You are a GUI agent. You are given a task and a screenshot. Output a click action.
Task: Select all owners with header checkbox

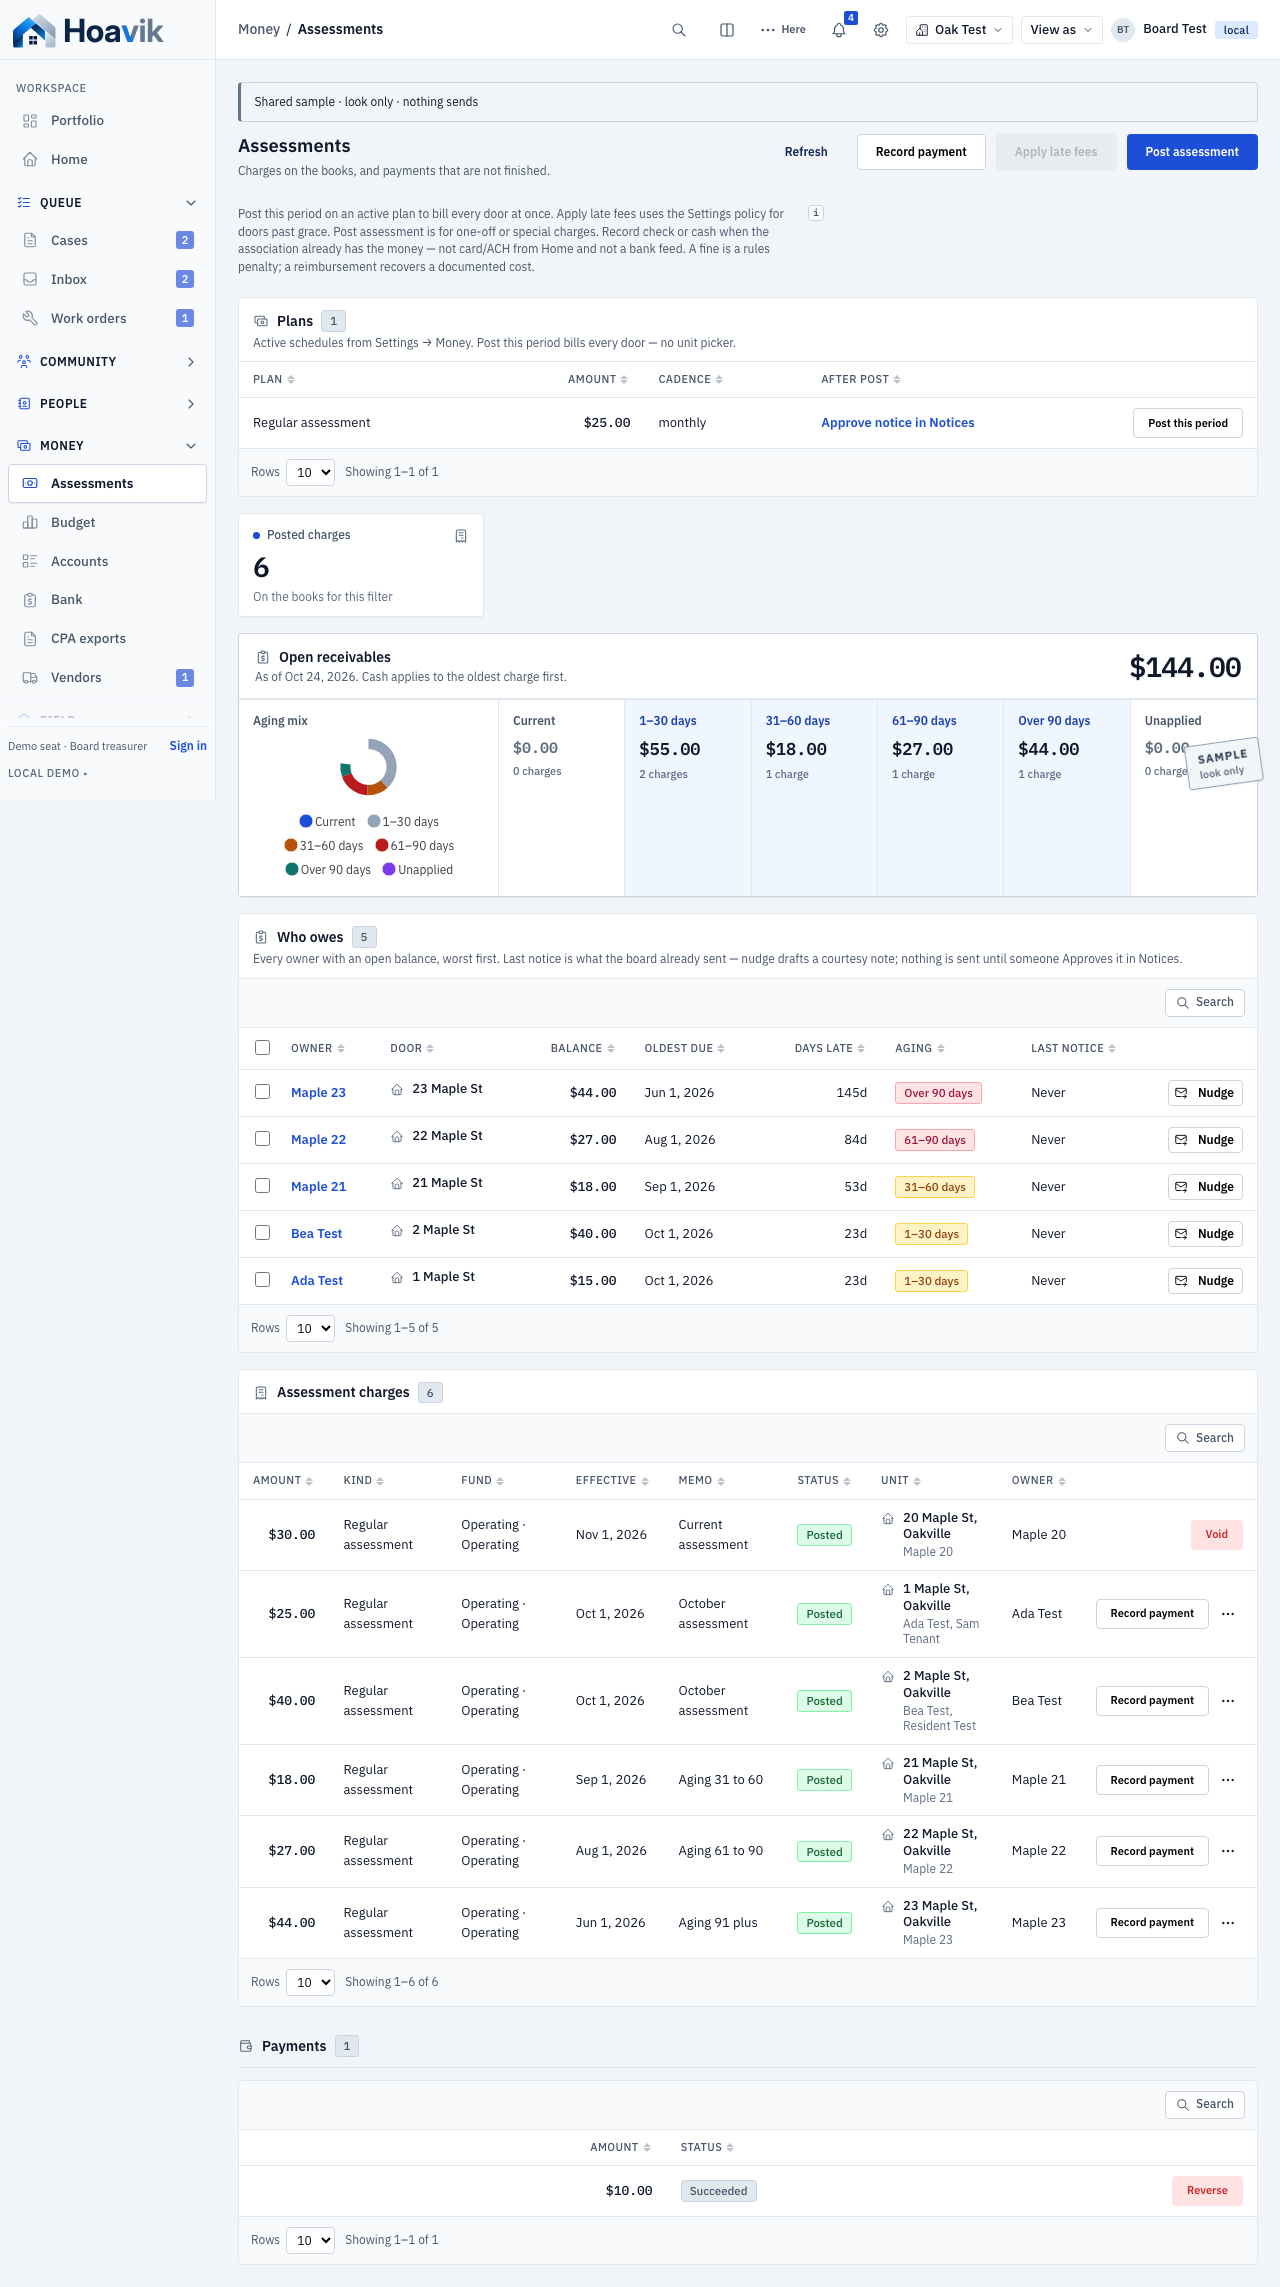pos(262,1048)
